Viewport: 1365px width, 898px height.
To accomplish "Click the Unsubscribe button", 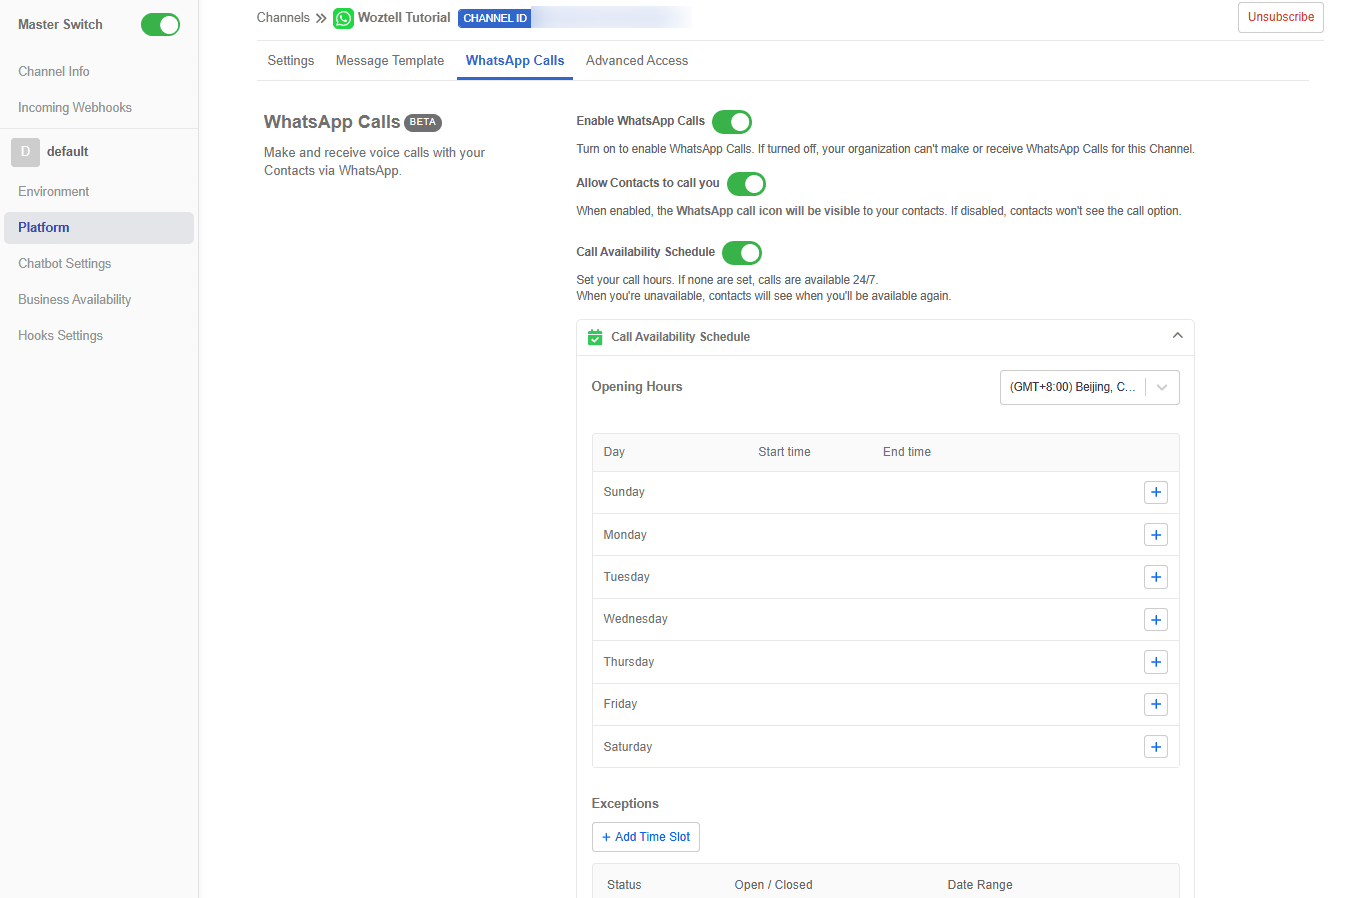I will 1280,17.
